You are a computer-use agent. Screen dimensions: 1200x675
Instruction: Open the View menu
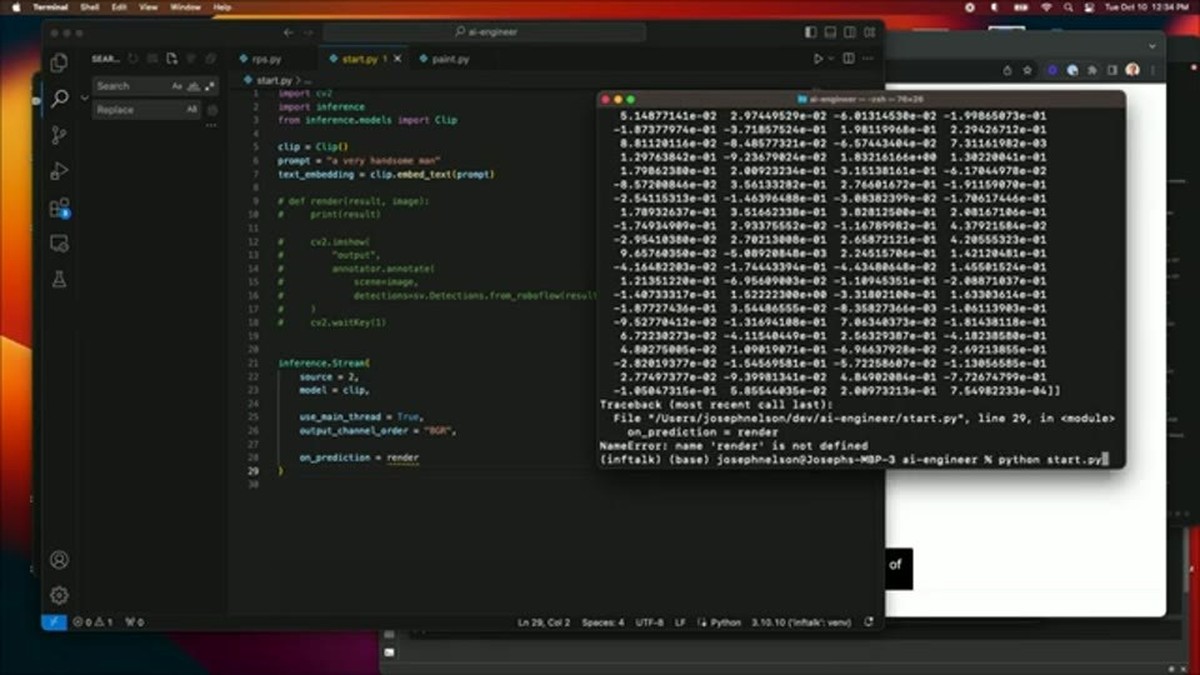pyautogui.click(x=148, y=7)
